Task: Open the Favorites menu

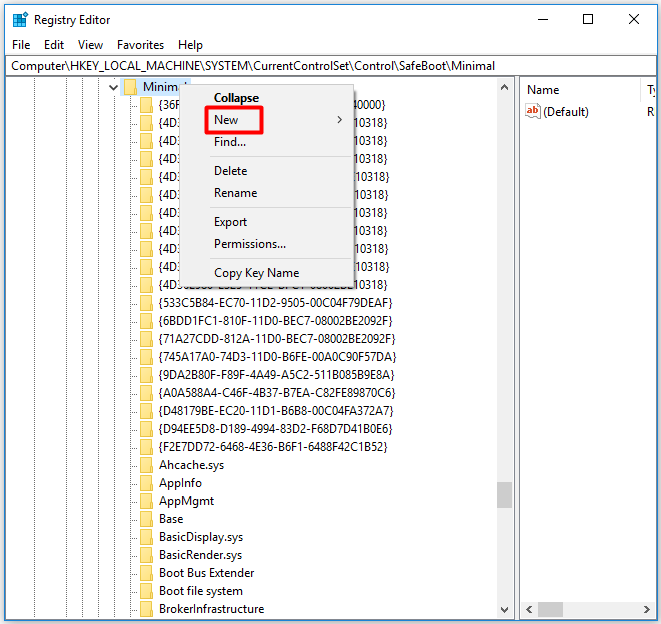Action: (x=140, y=45)
